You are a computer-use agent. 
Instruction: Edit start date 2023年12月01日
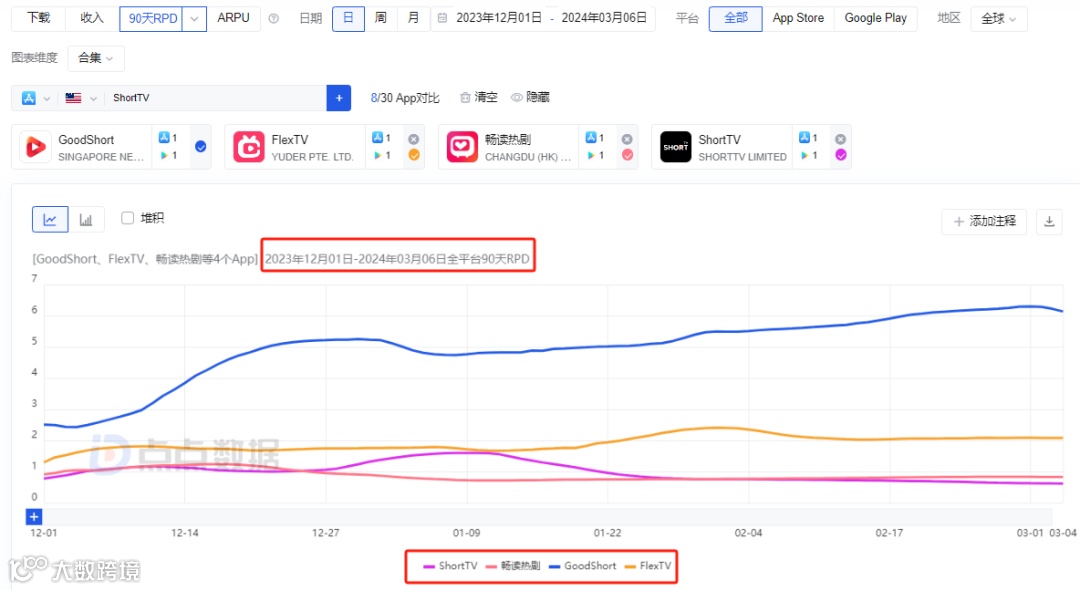point(499,18)
